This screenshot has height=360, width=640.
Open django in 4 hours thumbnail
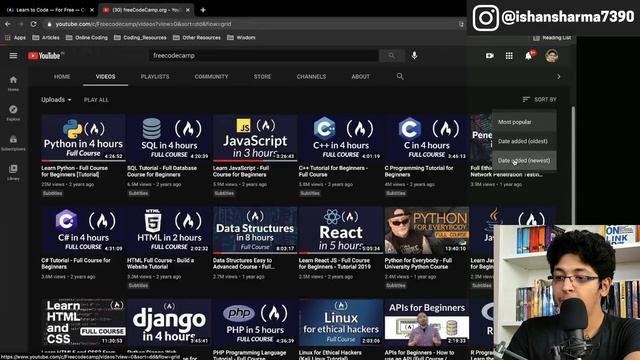(169, 322)
